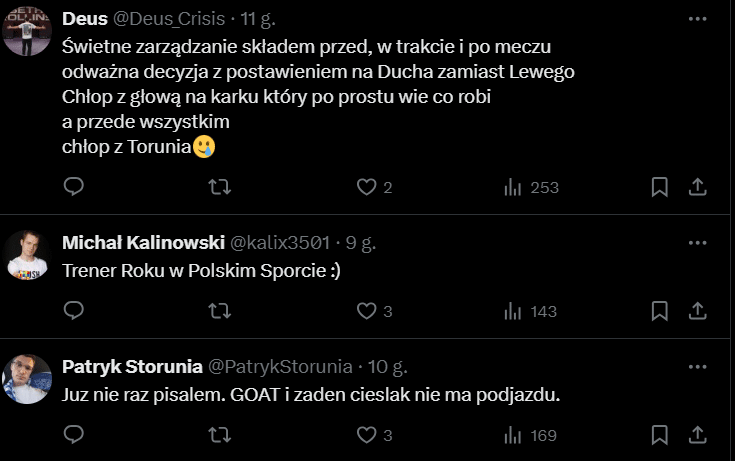Reply to Michał Kalinowski's tweet
The width and height of the screenshot is (735, 461).
[x=73, y=311]
